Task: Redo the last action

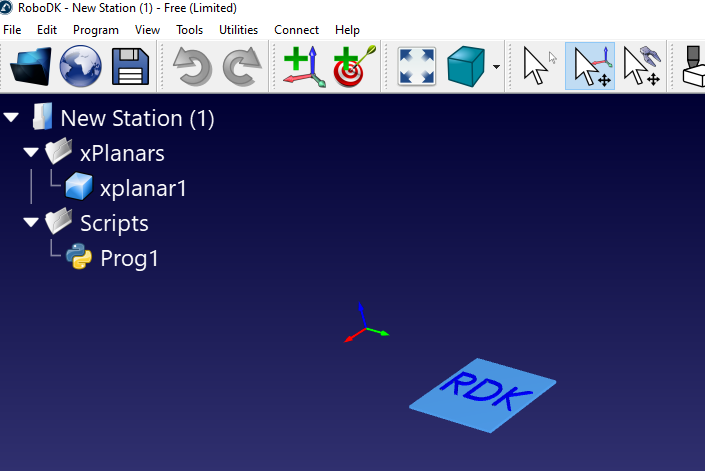Action: [242, 67]
